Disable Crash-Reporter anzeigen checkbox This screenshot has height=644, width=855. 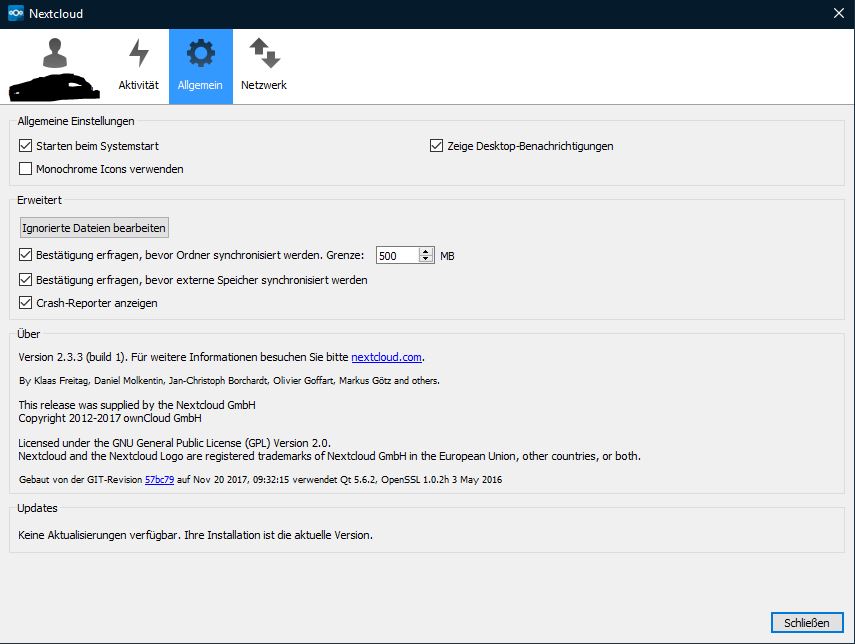click(x=26, y=303)
